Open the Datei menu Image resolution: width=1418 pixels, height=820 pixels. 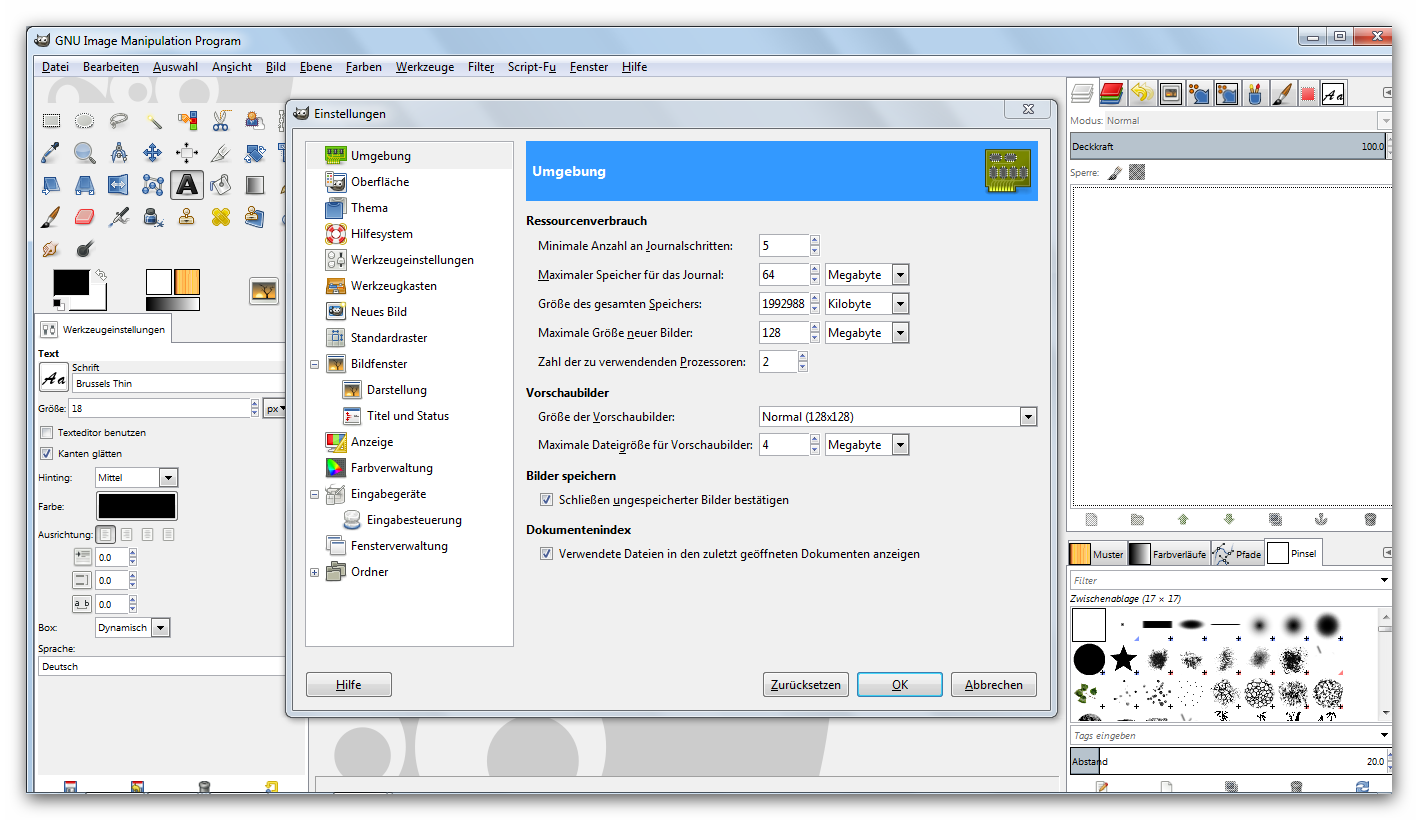[55, 67]
